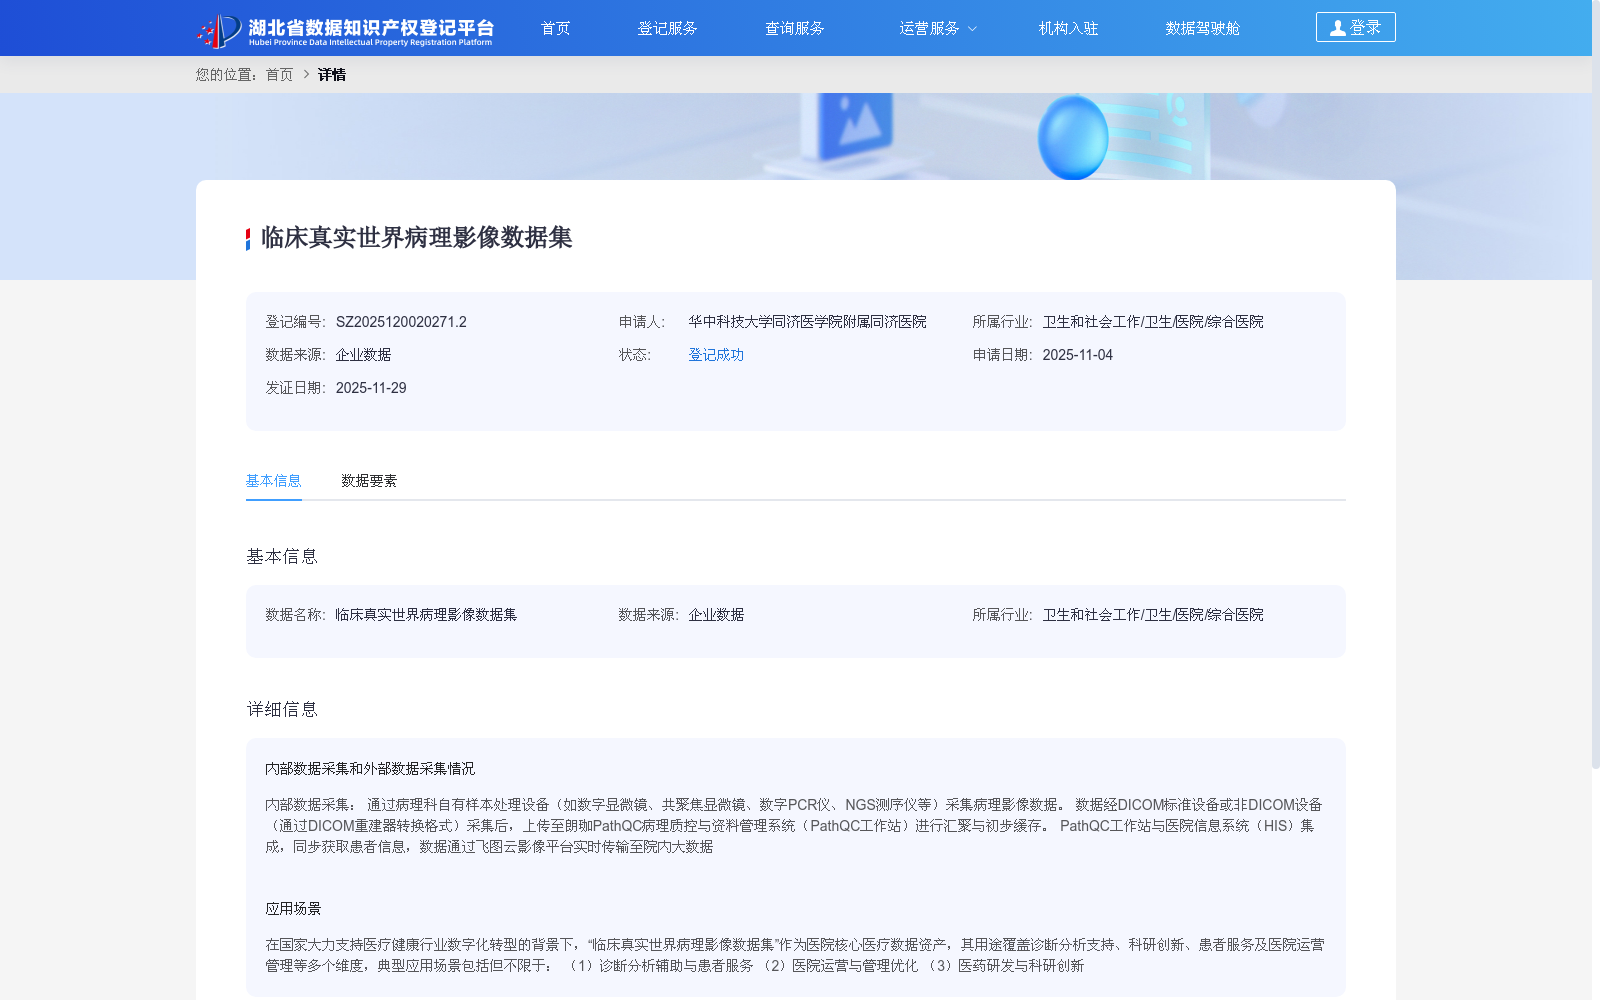
Task: Open the 首页 menu item
Action: point(555,28)
